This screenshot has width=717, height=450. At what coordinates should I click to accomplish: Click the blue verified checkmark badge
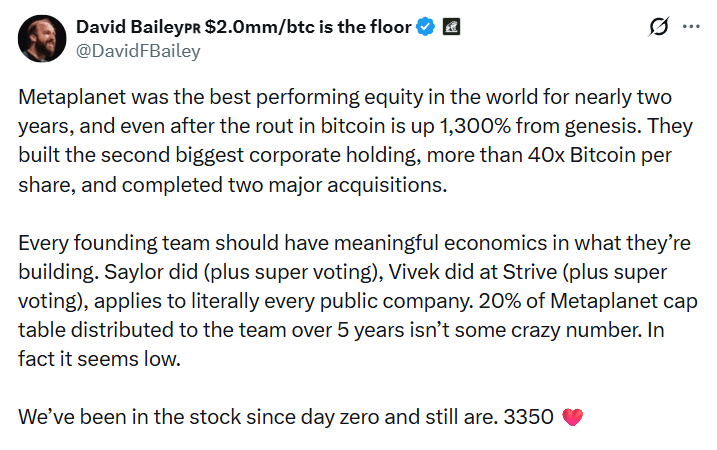point(426,27)
